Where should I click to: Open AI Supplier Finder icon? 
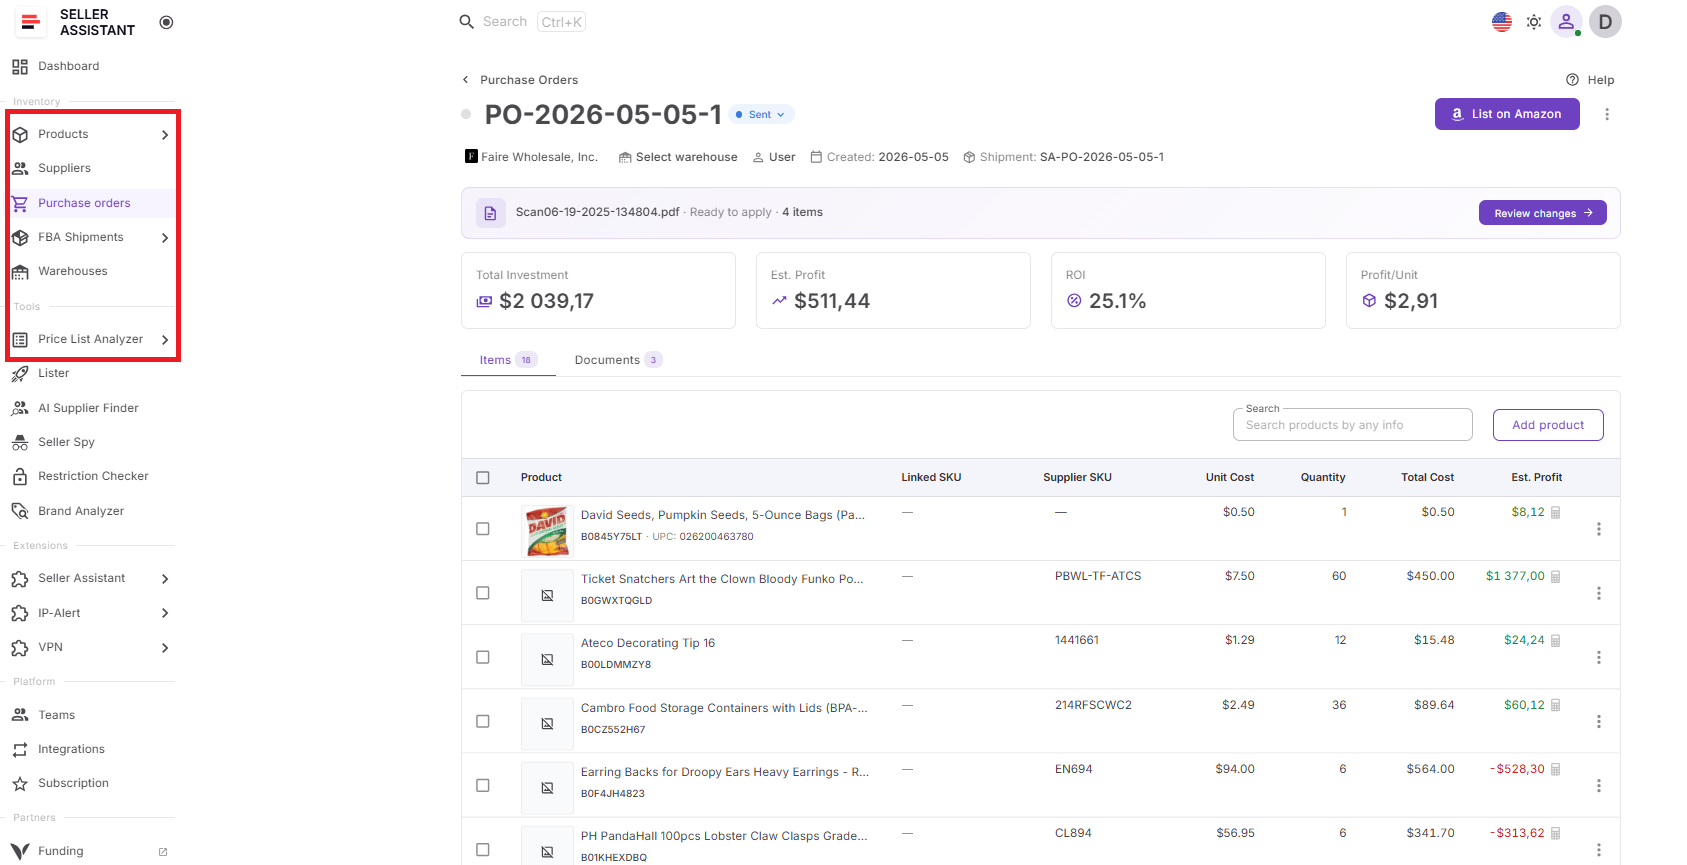pos(20,408)
